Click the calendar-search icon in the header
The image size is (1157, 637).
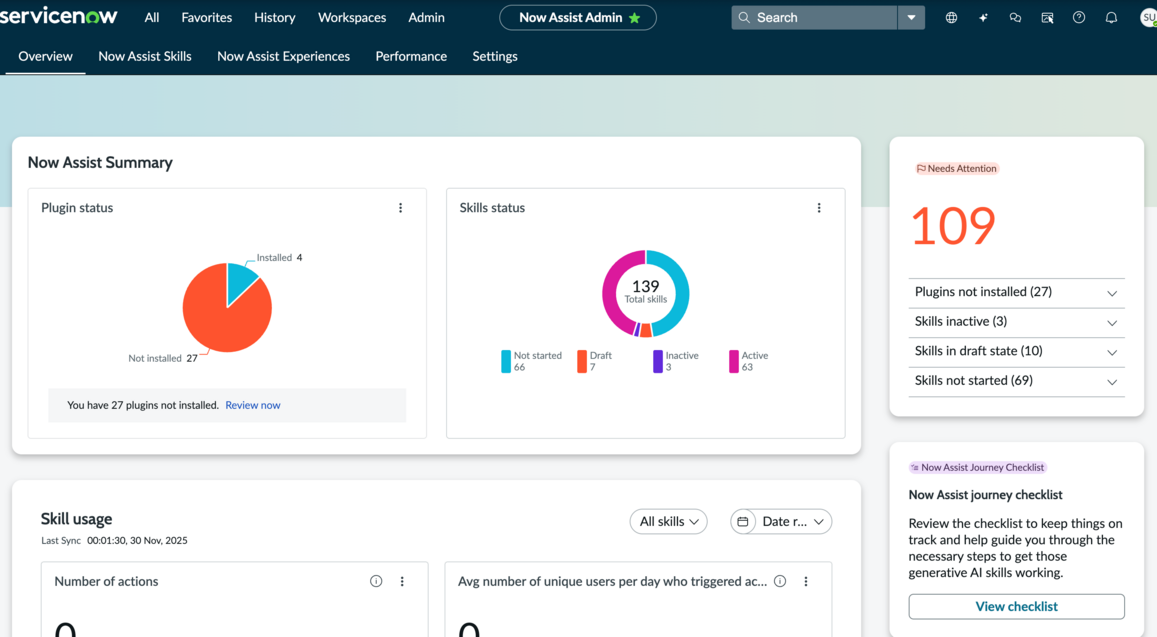(1047, 18)
